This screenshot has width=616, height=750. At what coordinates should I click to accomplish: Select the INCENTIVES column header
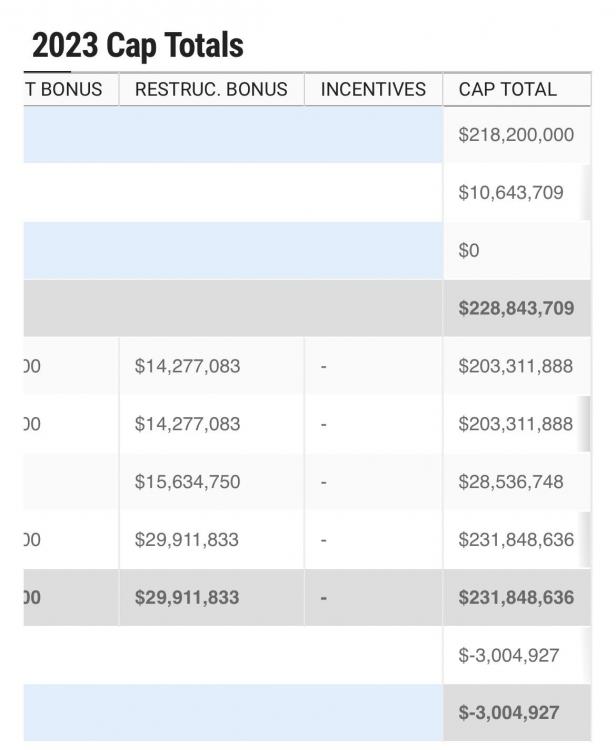pyautogui.click(x=373, y=89)
